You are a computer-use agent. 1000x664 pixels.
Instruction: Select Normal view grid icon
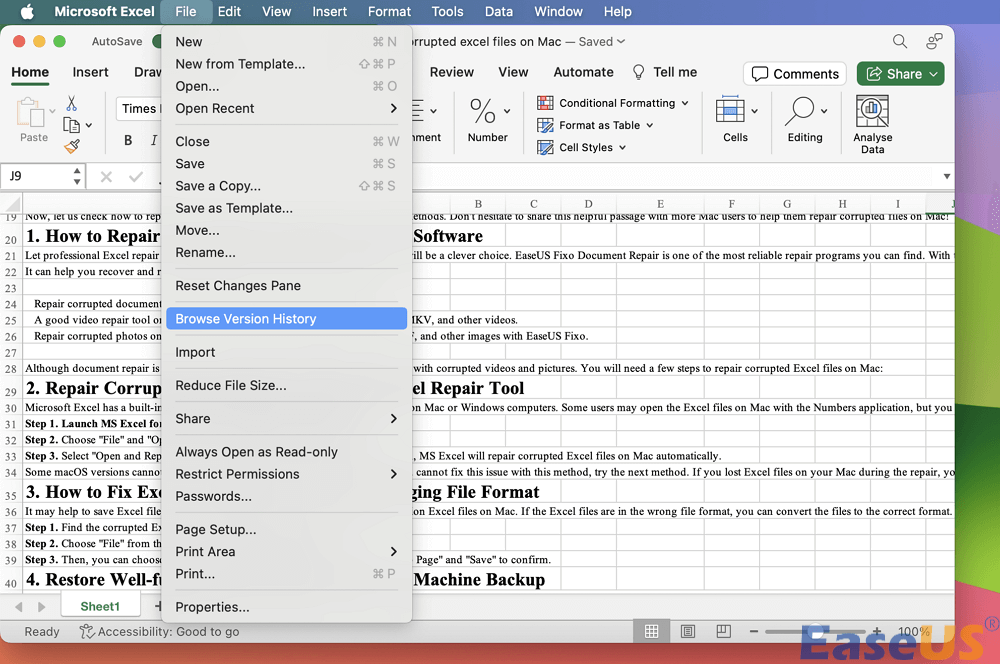(651, 631)
